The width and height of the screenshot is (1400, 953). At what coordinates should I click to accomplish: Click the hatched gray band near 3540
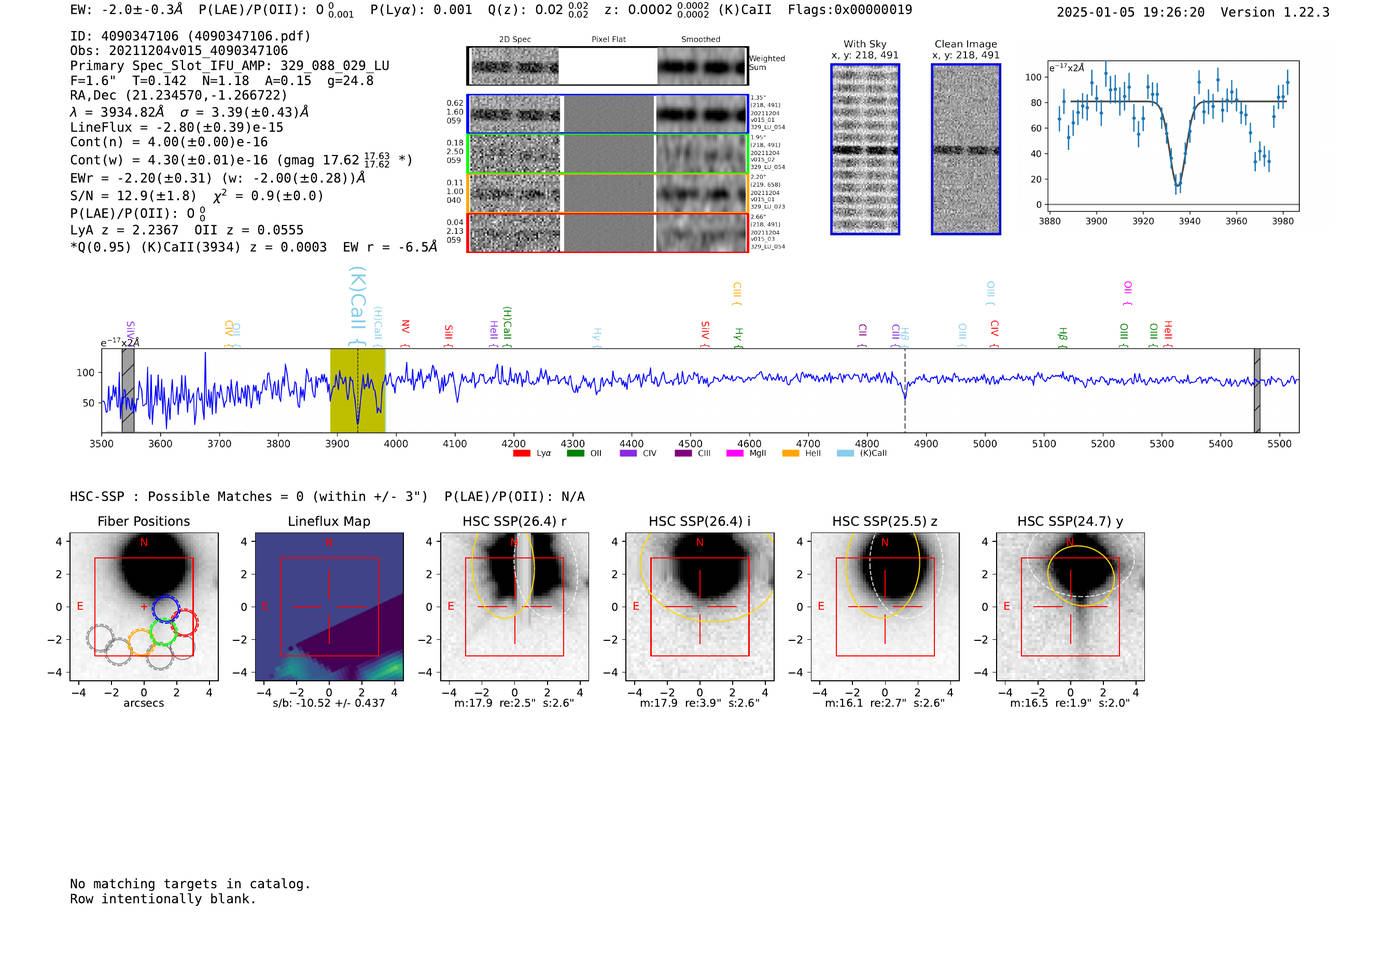click(x=128, y=390)
